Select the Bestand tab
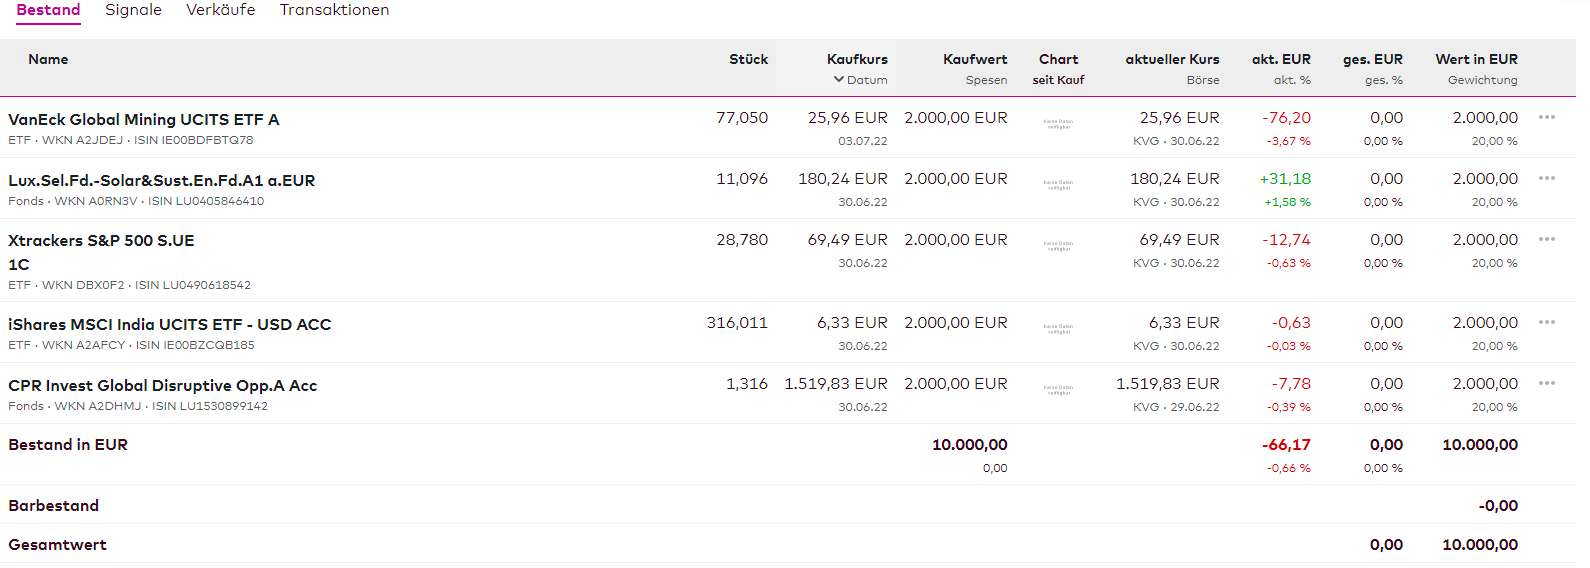 48,10
